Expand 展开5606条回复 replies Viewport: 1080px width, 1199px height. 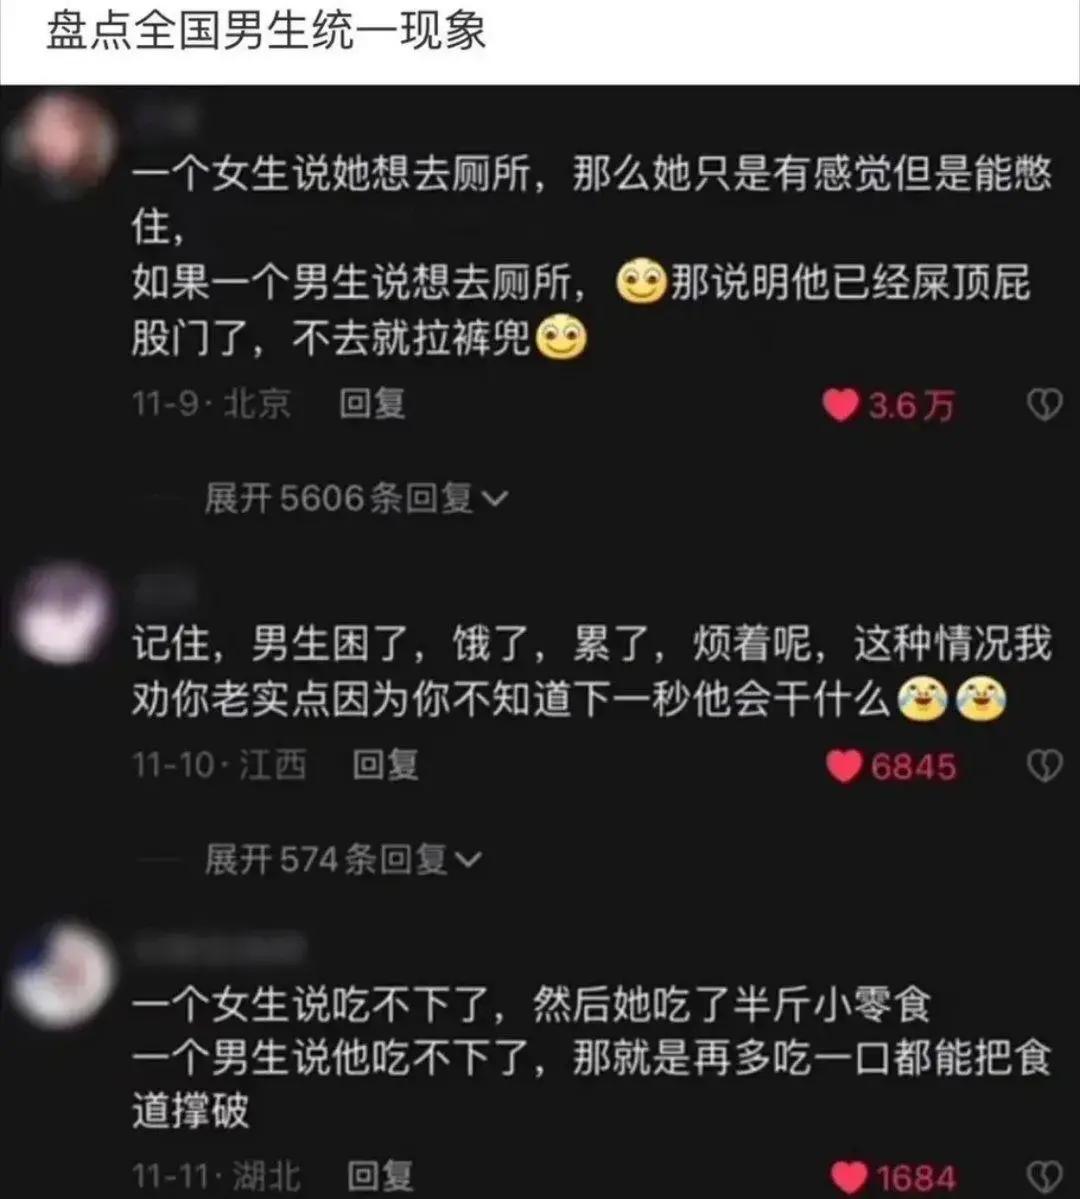(x=356, y=499)
